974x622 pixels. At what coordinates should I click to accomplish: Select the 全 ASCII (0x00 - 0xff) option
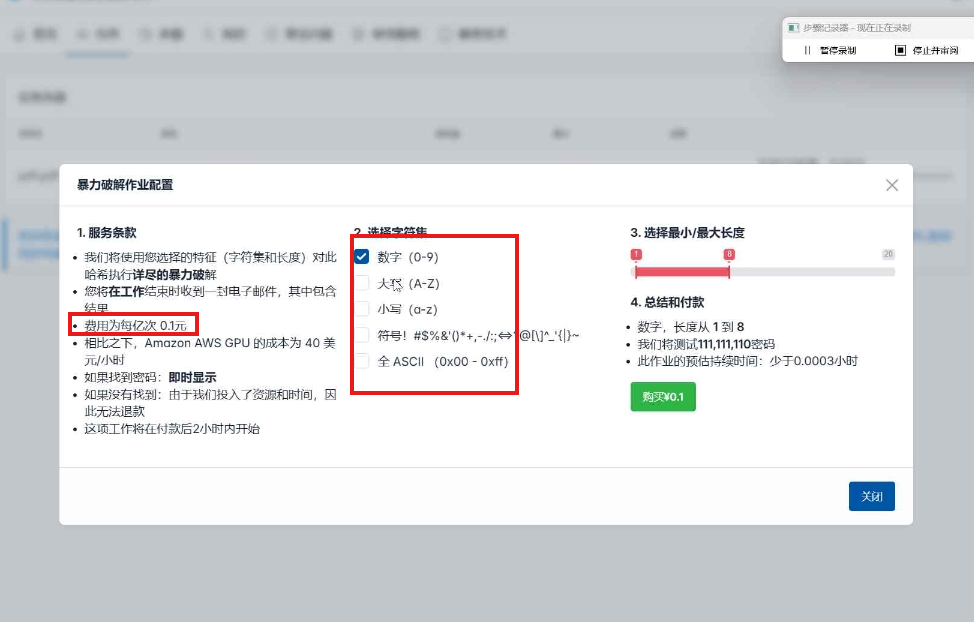362,361
